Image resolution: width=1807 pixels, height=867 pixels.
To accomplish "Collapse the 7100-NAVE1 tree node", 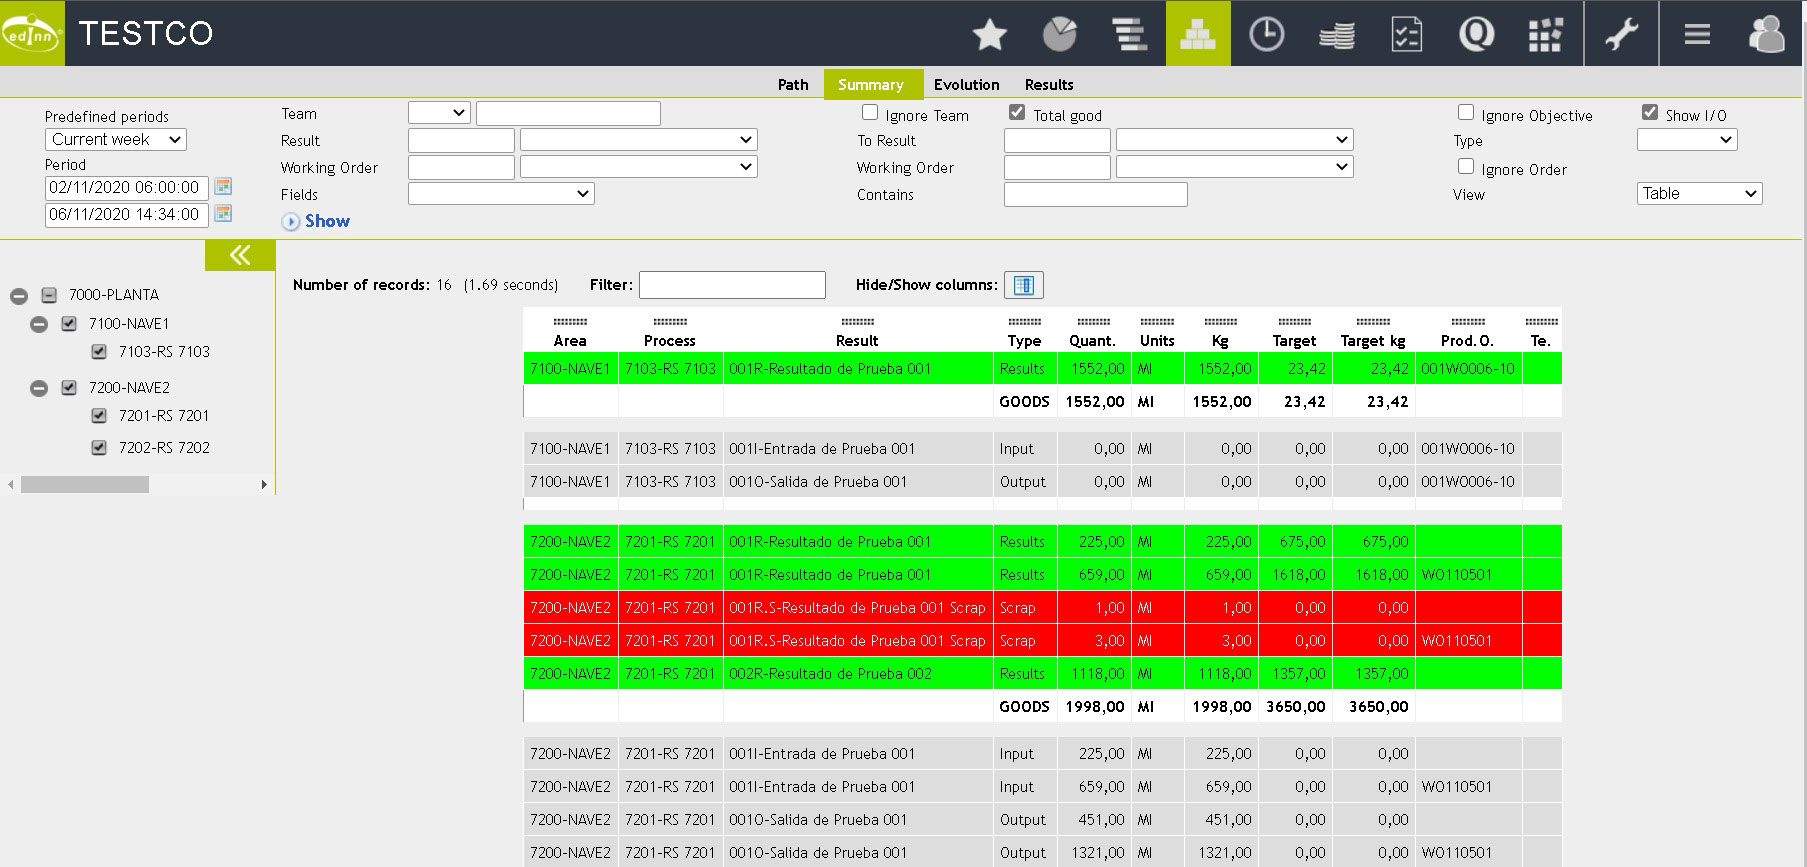I will click(x=39, y=324).
